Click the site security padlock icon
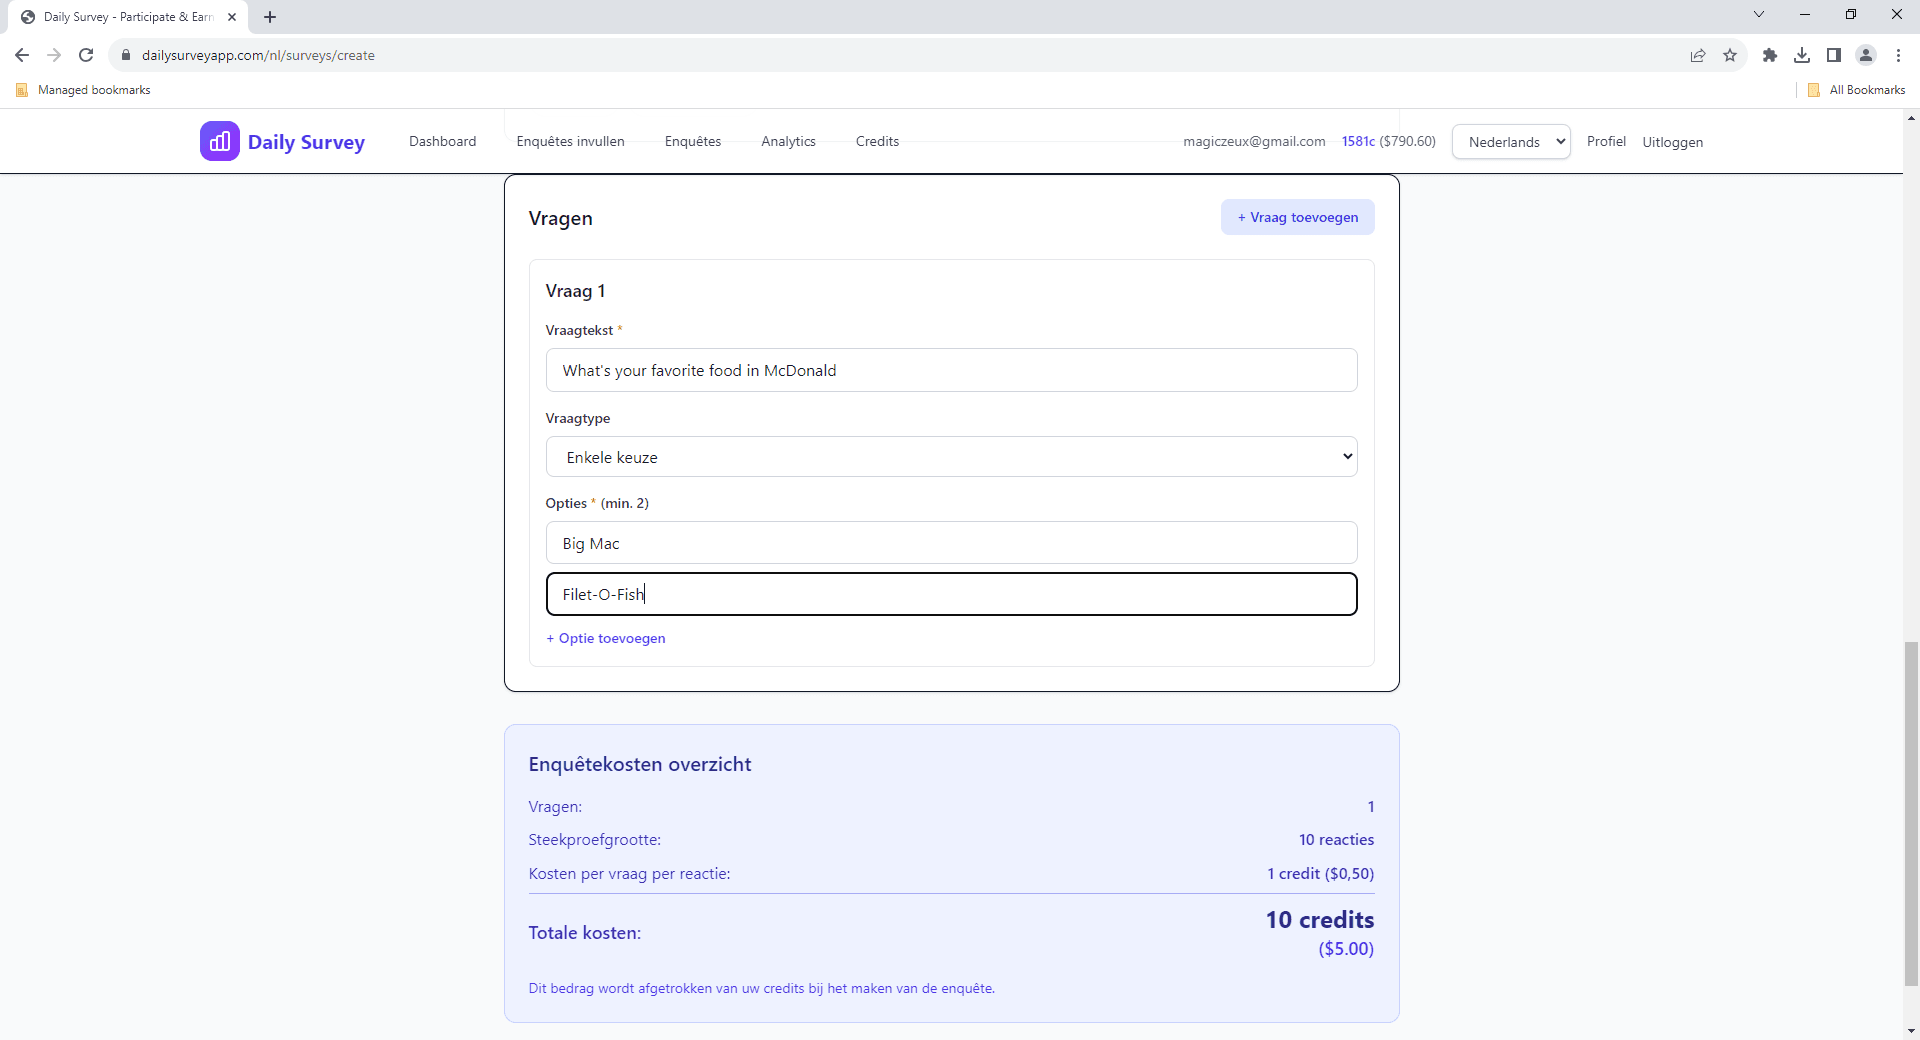 [x=126, y=55]
